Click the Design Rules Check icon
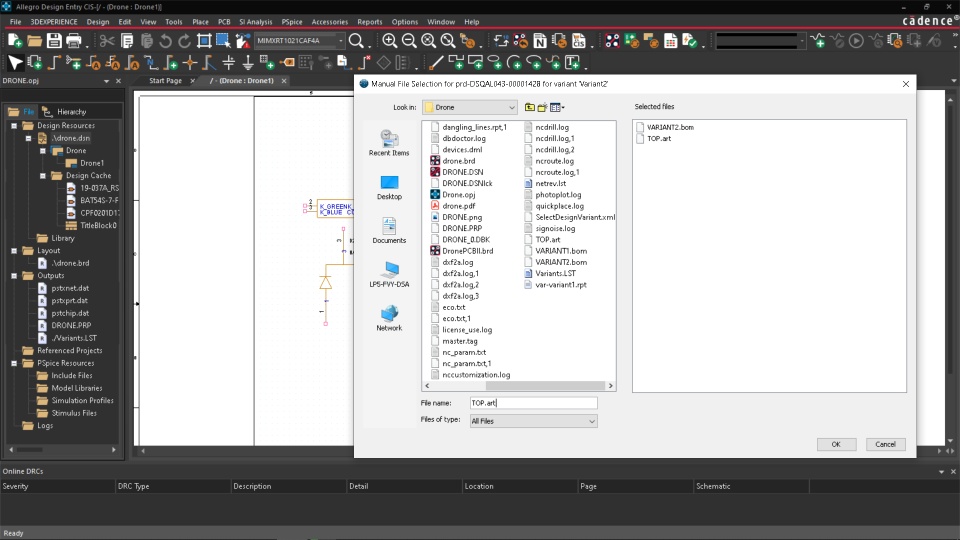 690,41
